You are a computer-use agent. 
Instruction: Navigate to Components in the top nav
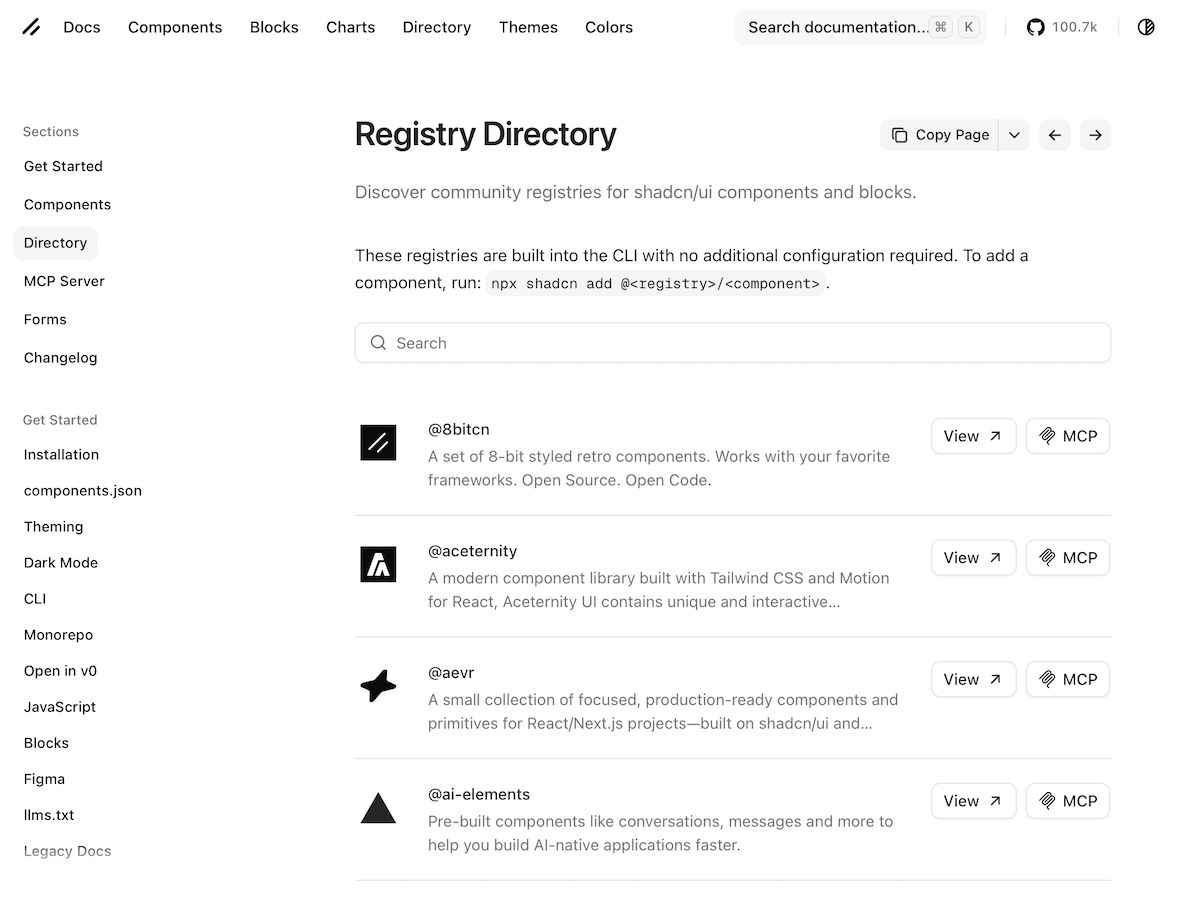coord(175,27)
